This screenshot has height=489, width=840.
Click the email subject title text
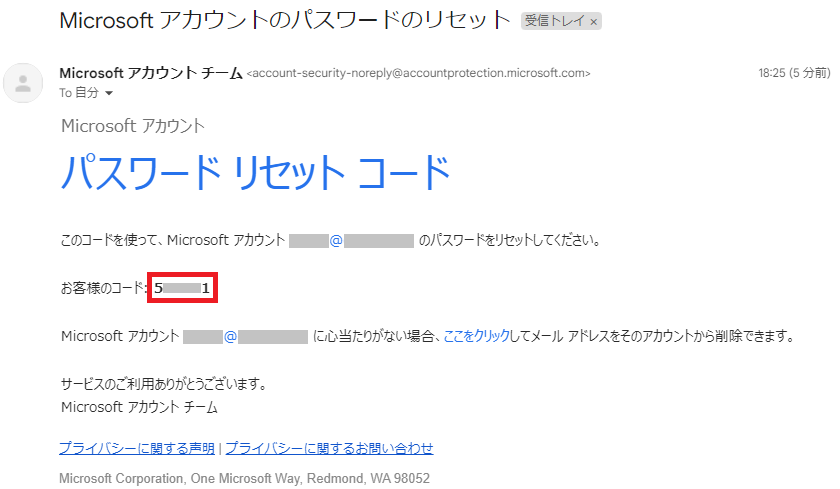coord(284,20)
